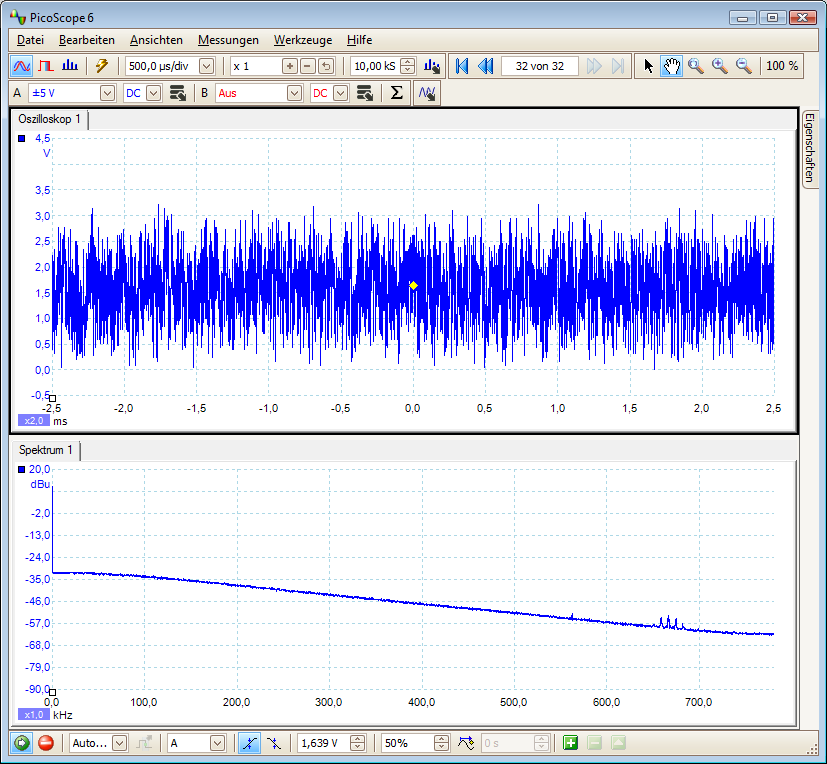
Task: Select the Spektrum 1 tab
Action: click(46, 450)
